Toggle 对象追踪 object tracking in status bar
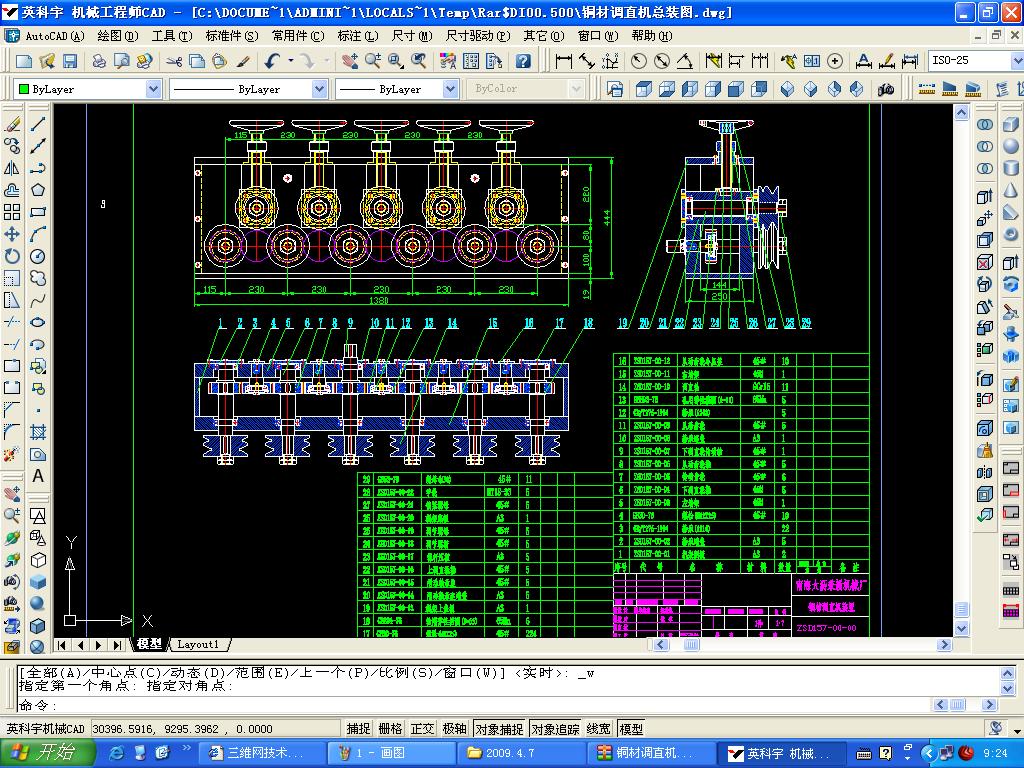This screenshot has height=768, width=1024. pos(555,729)
